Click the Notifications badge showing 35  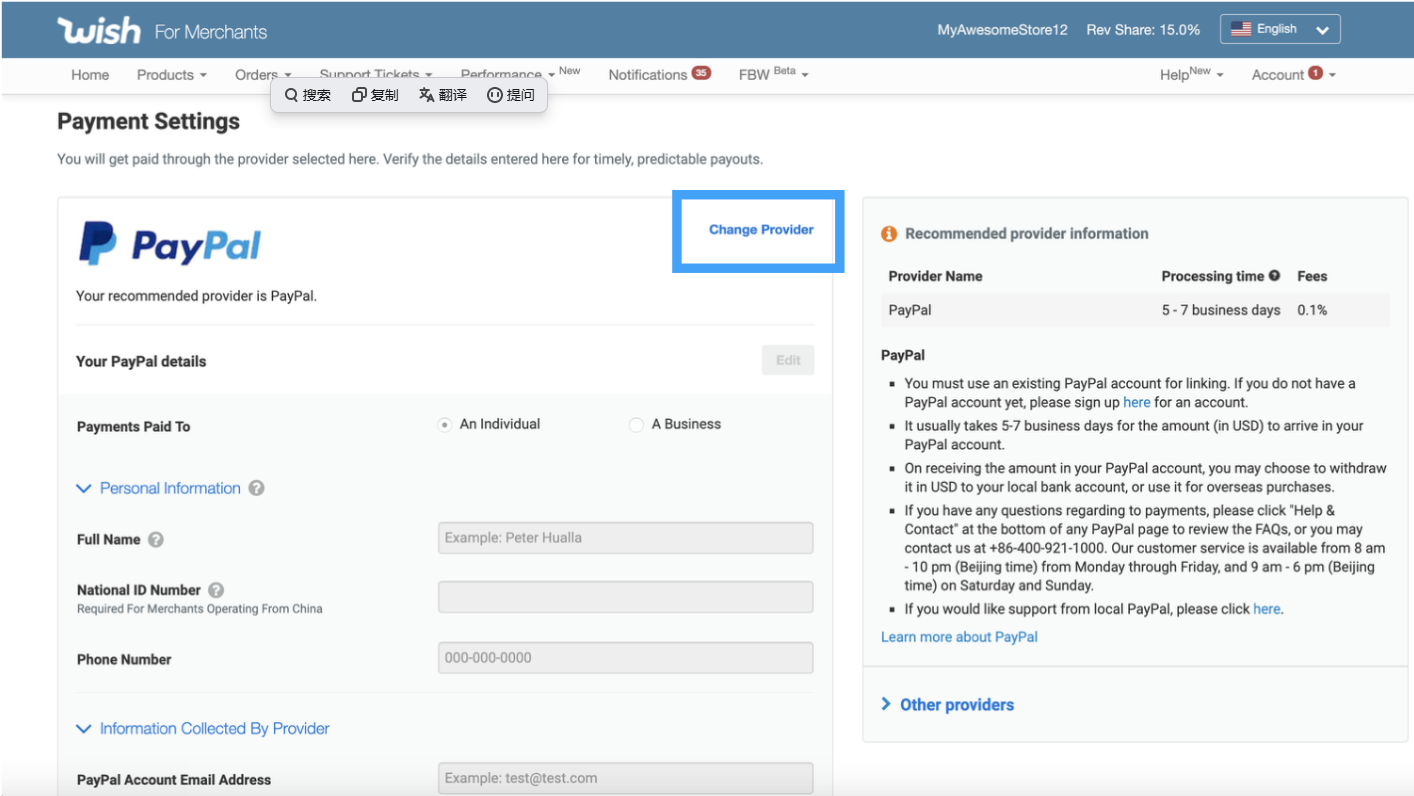[701, 73]
